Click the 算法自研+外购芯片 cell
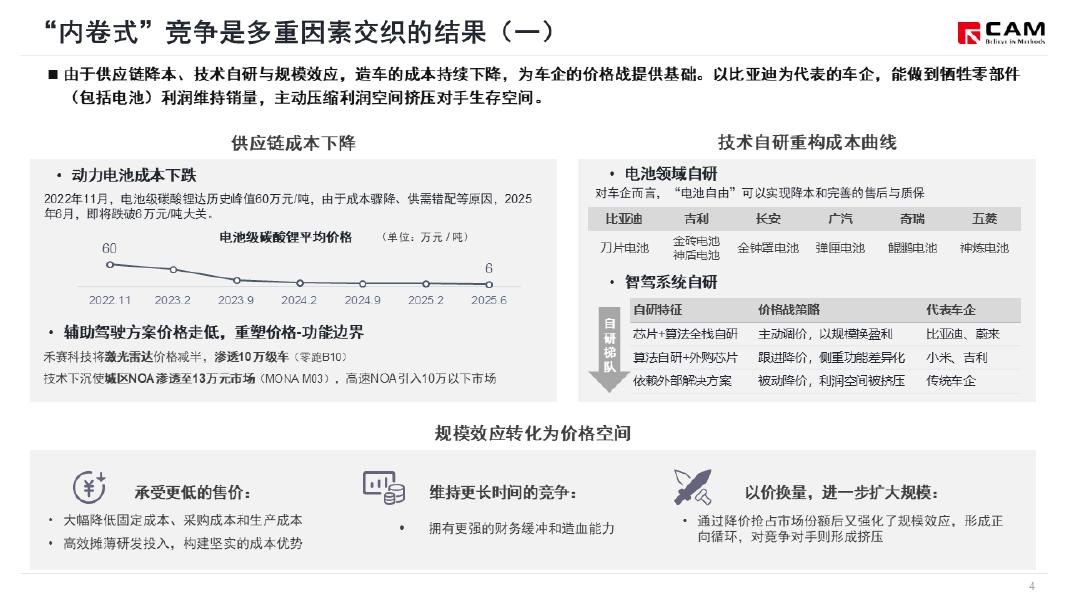 tap(685, 358)
